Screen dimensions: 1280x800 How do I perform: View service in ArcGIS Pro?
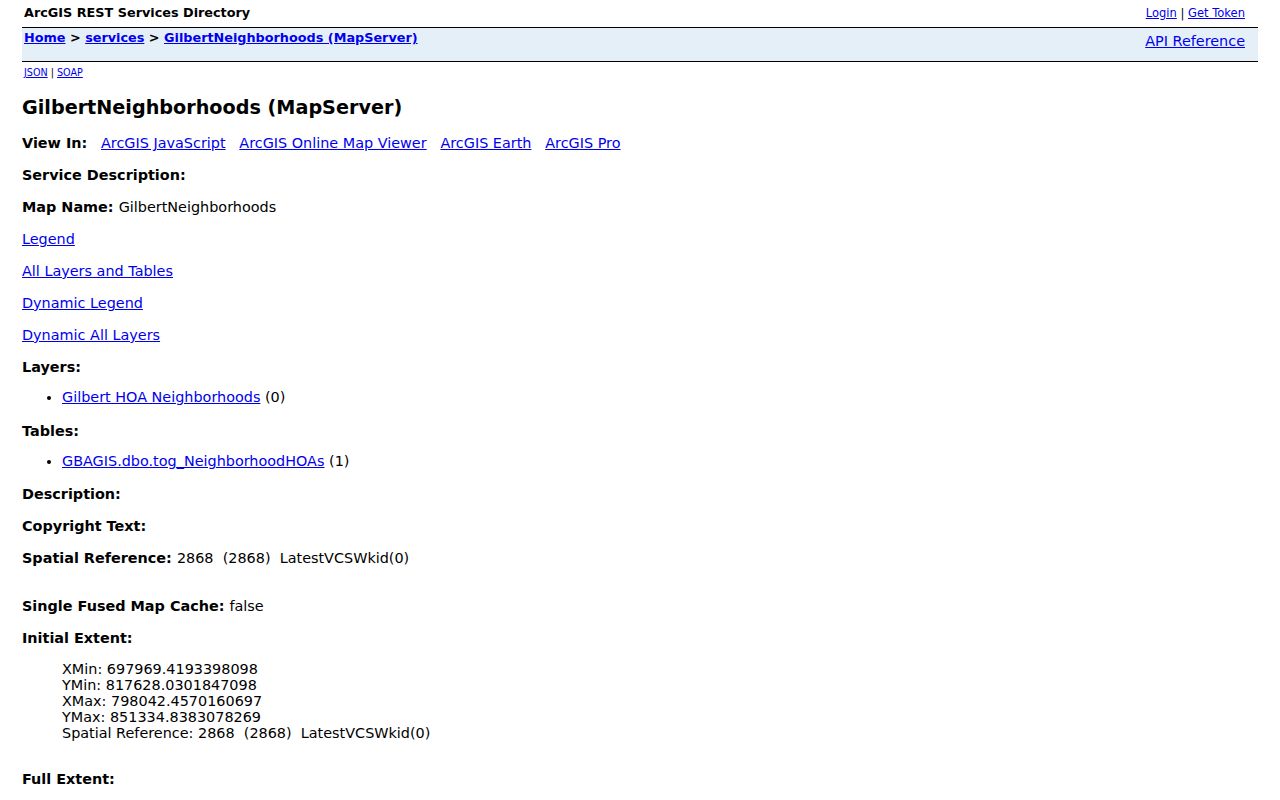pyautogui.click(x=583, y=143)
